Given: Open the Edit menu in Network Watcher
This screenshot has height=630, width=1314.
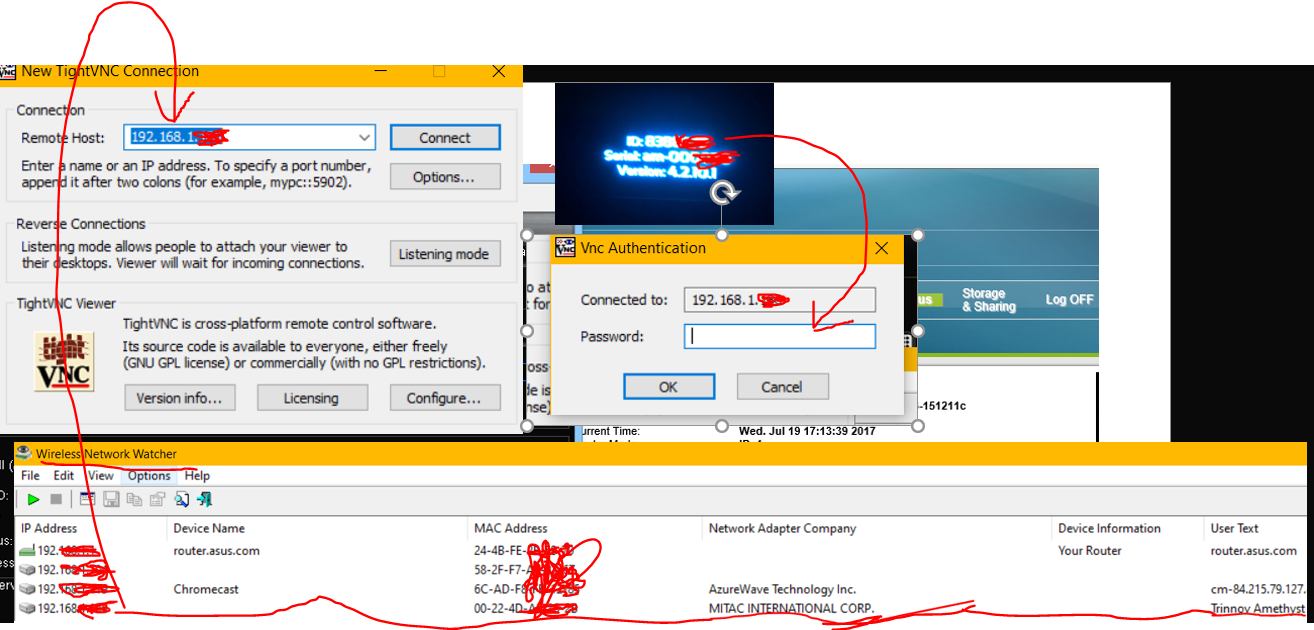Looking at the screenshot, I should point(64,476).
